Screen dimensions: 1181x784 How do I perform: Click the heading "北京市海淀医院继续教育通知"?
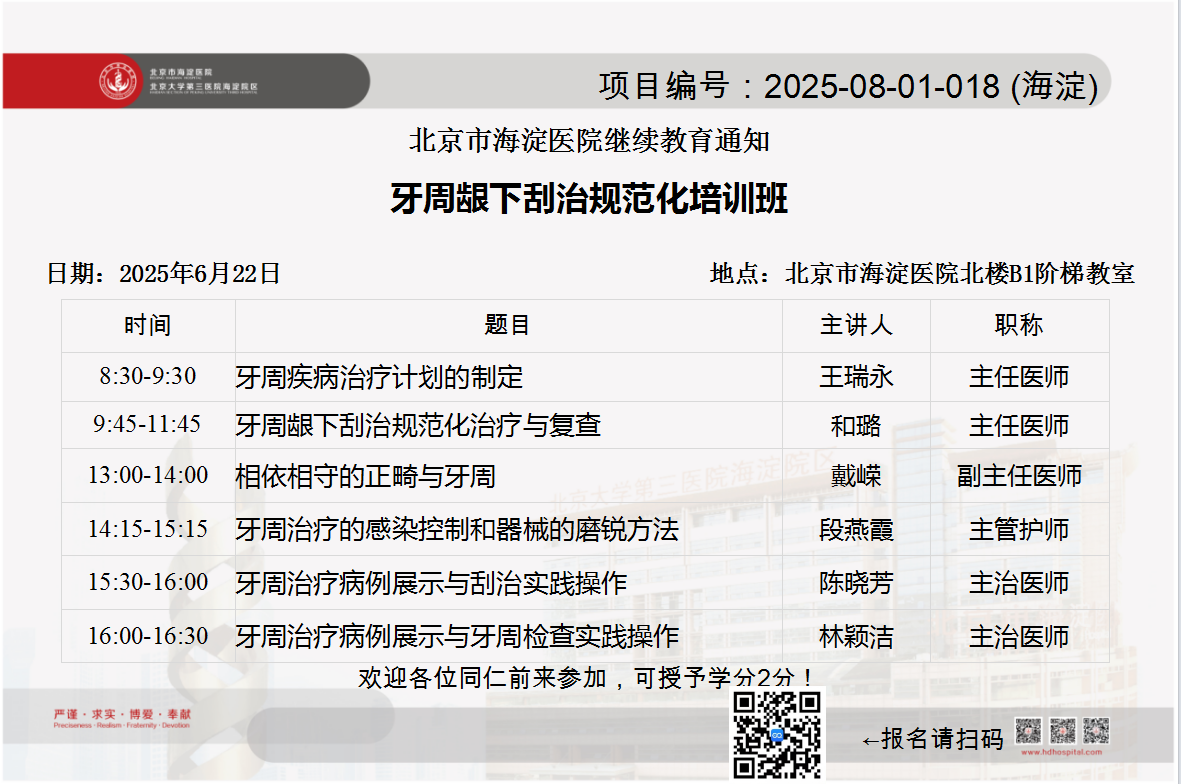pyautogui.click(x=589, y=141)
